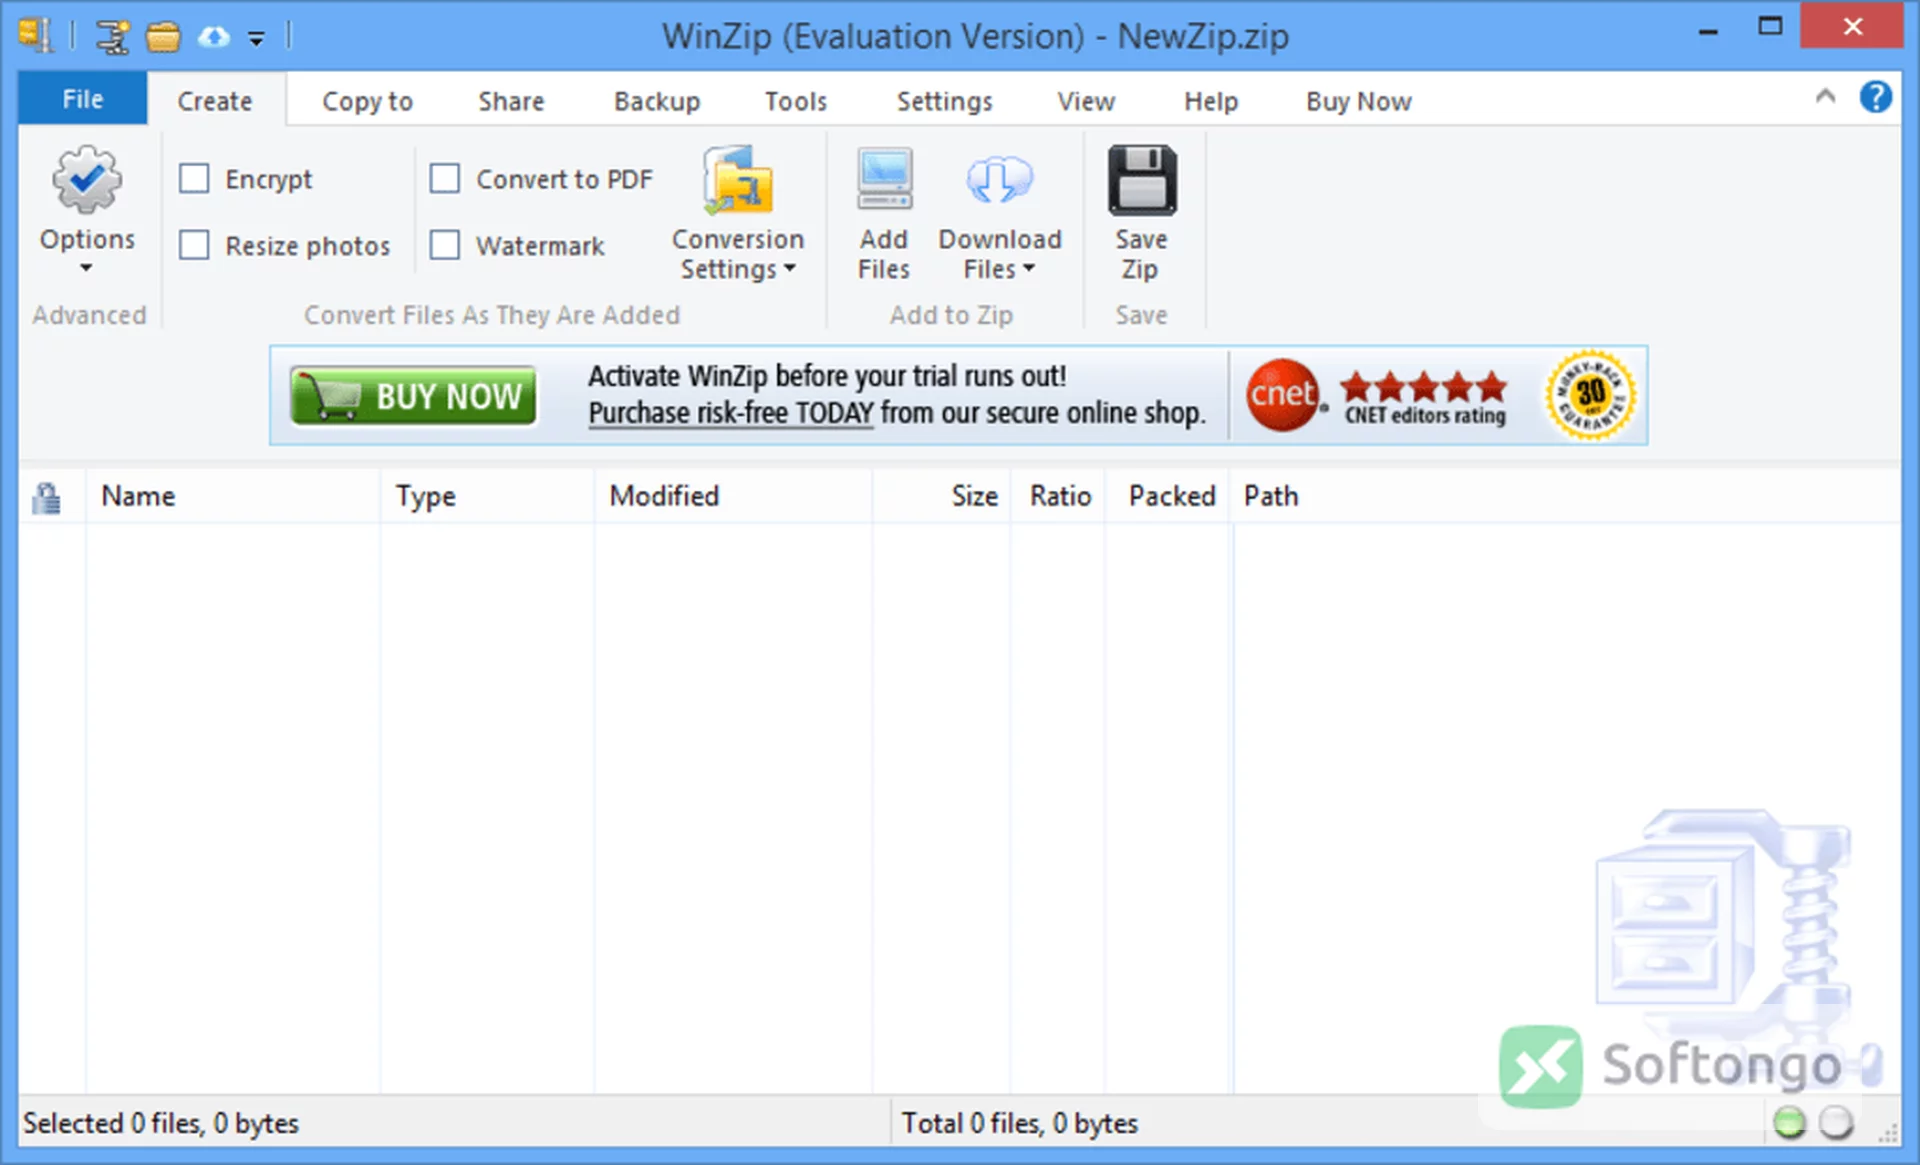Screen dimensions: 1920x1165
Task: Sort by the Type column header
Action: pos(487,496)
